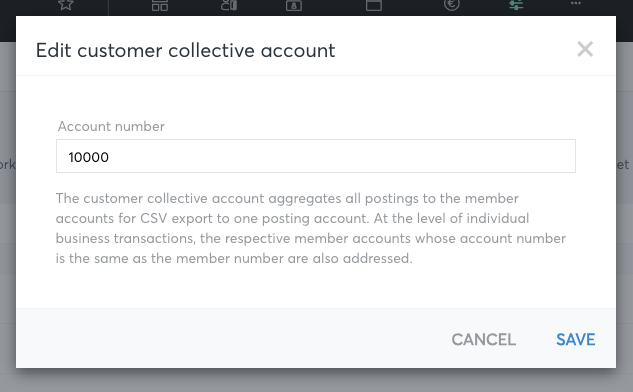Click the SAVE button
This screenshot has height=392, width=633.
click(x=576, y=340)
